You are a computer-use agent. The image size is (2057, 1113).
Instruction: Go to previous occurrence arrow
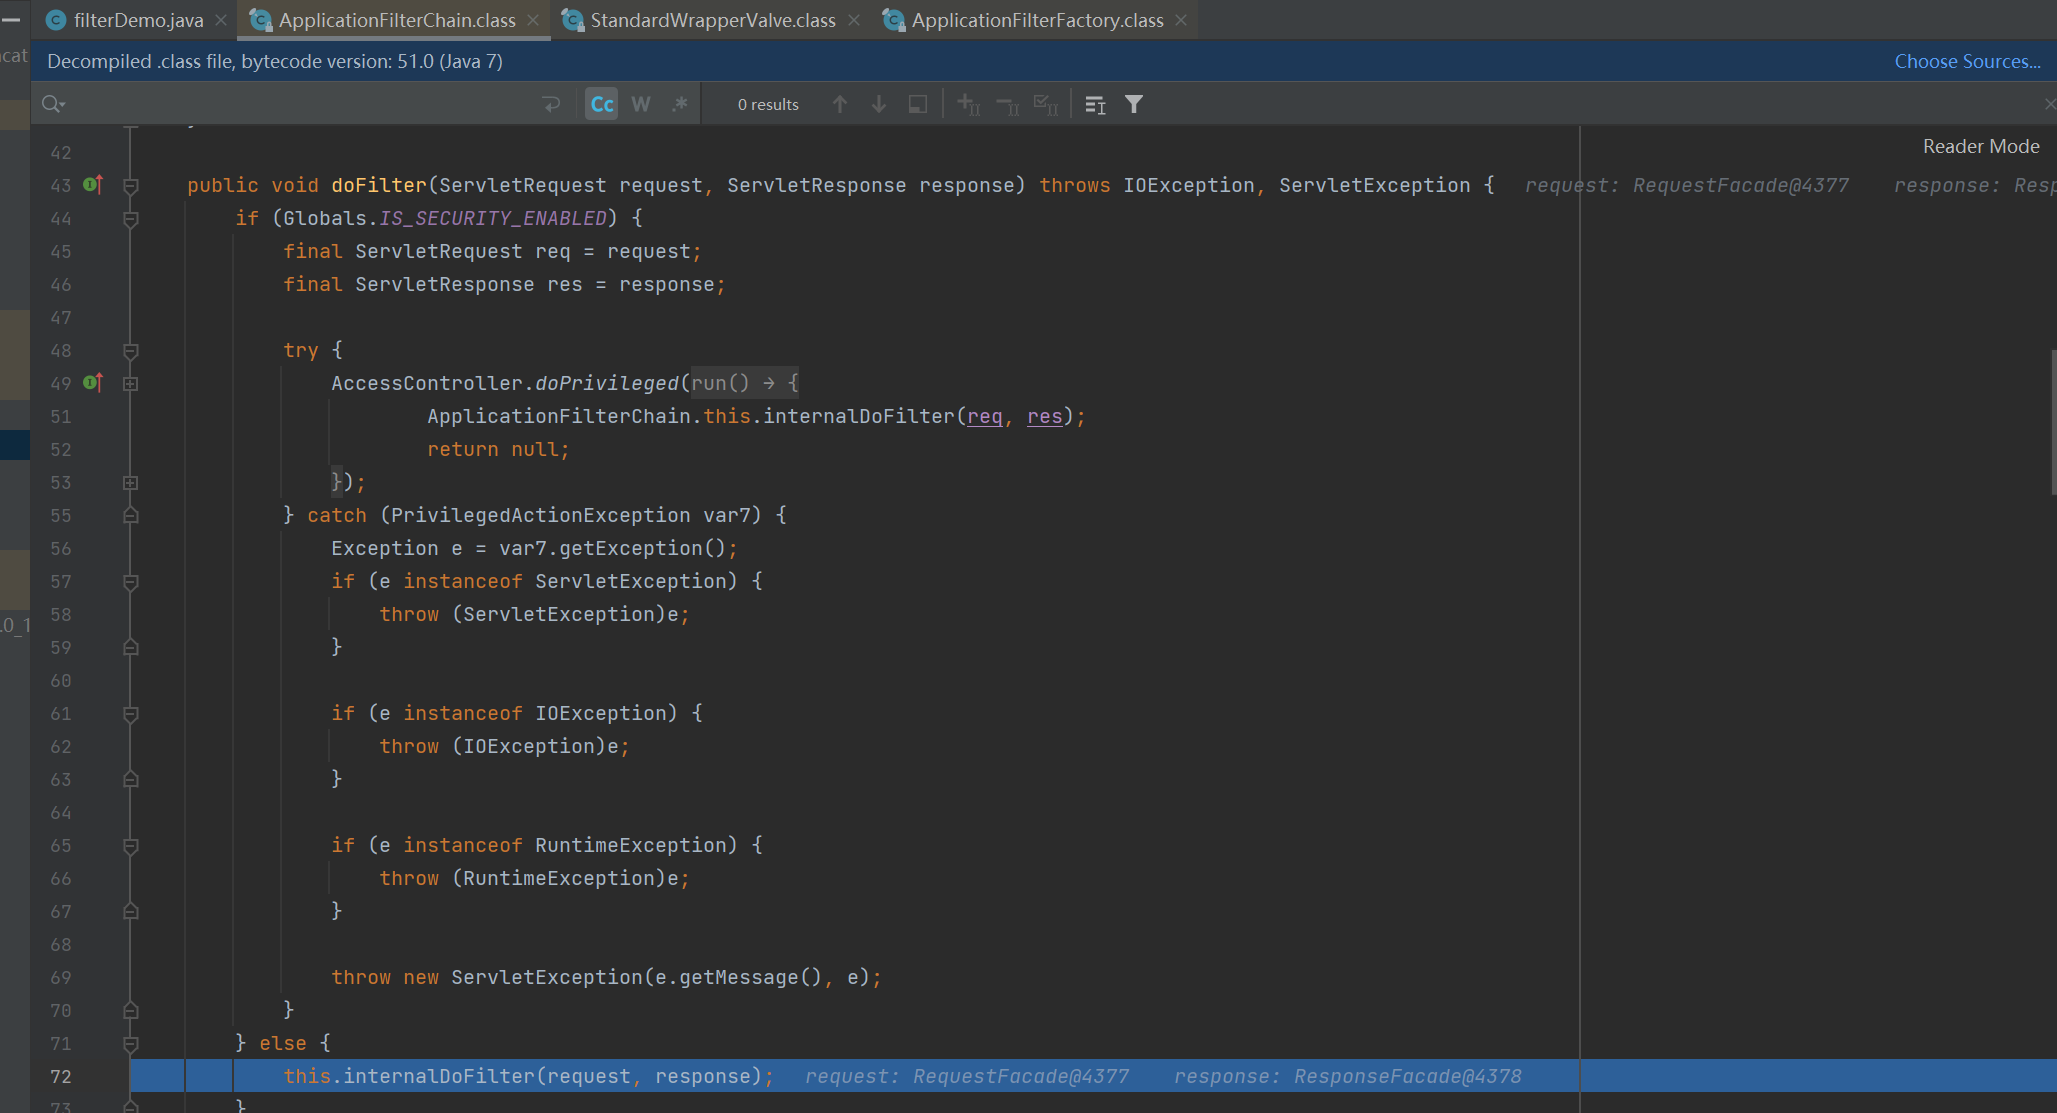[x=840, y=104]
